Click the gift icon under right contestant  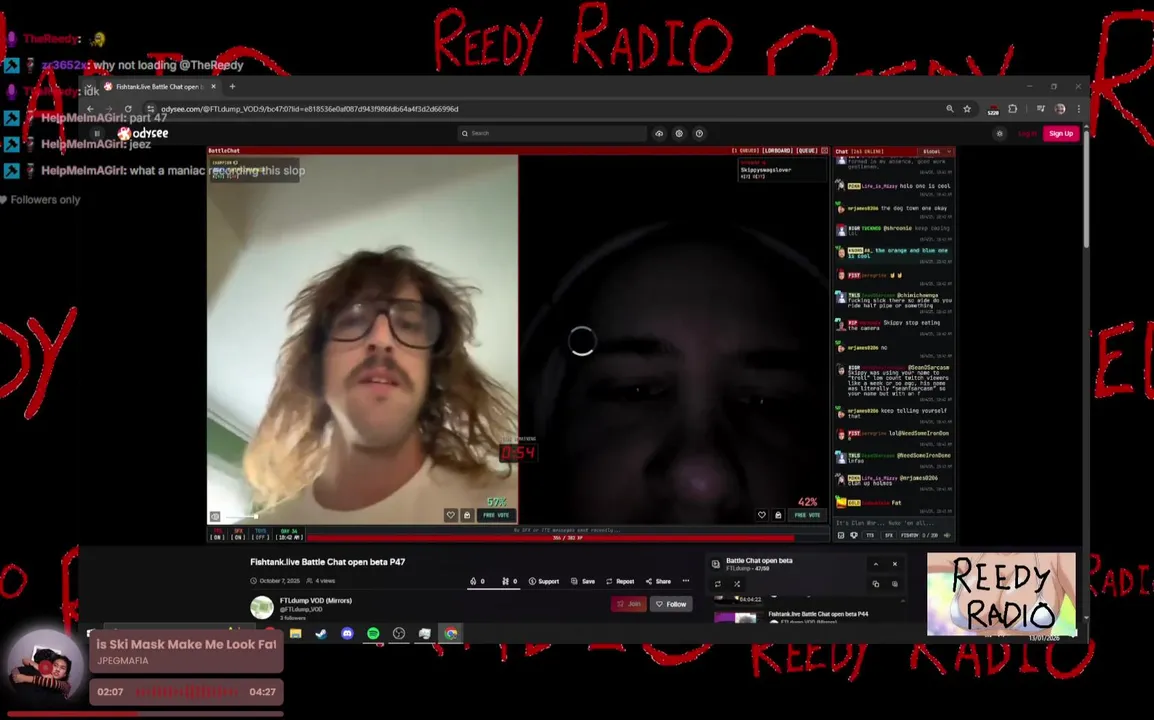[778, 515]
